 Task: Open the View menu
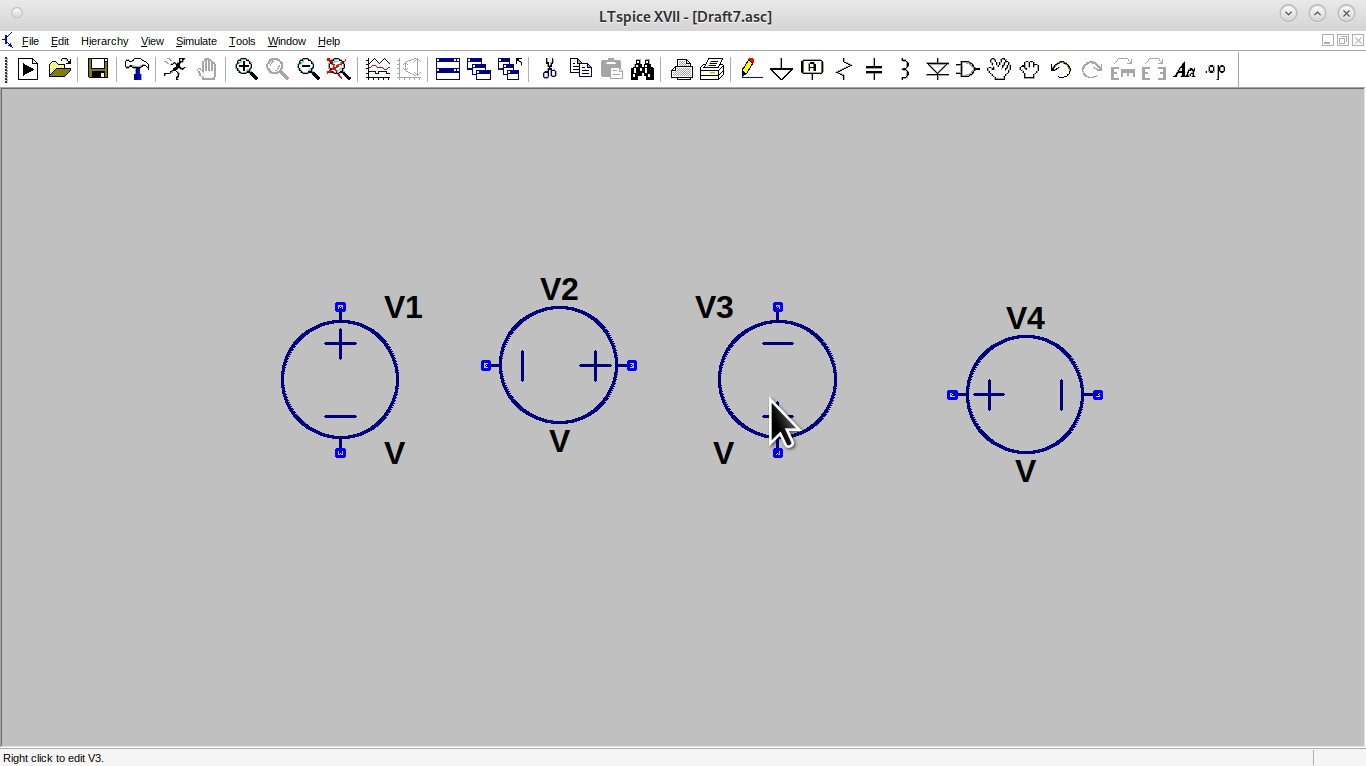tap(152, 41)
